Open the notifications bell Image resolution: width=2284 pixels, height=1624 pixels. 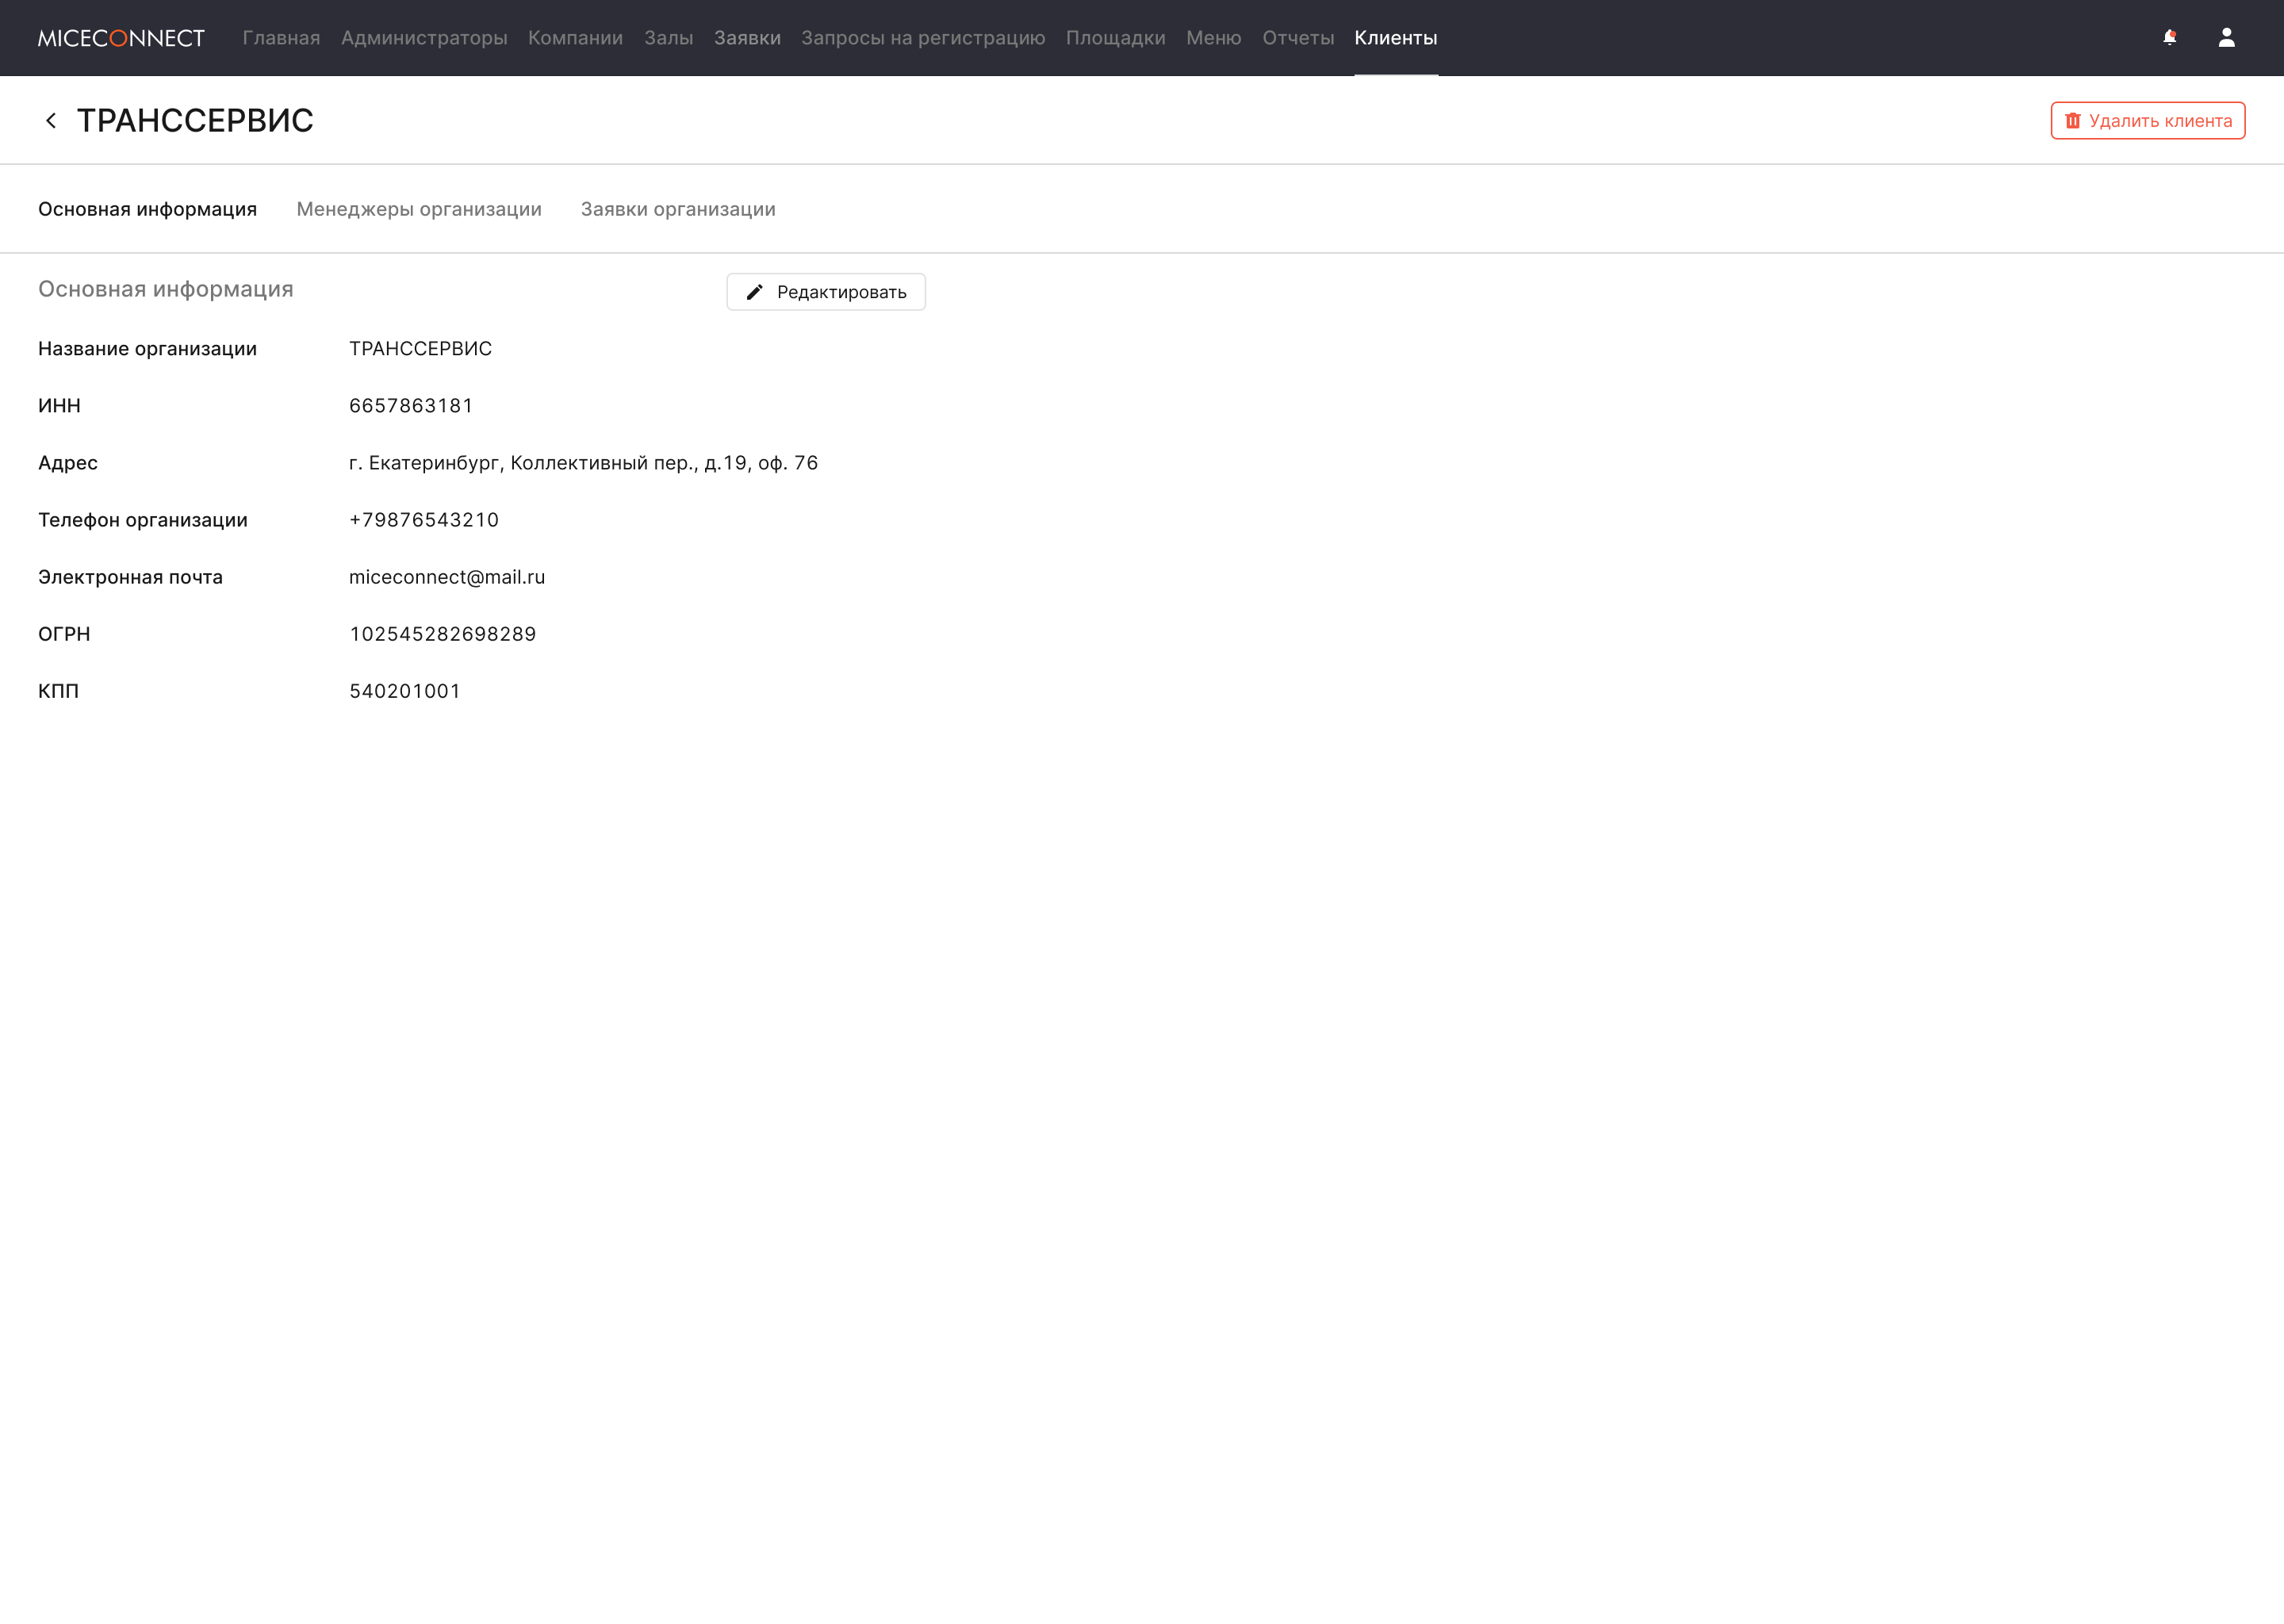[x=2169, y=38]
